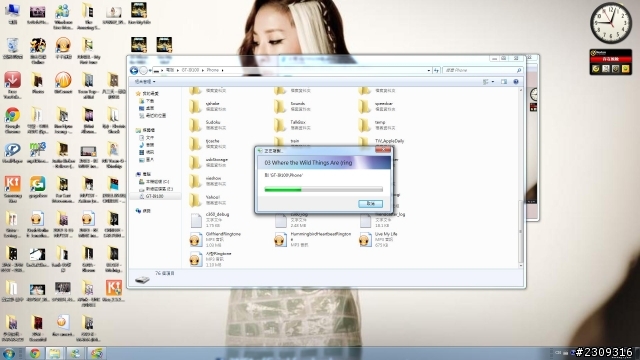Screen dimensions: 640x360
Task: Click the BitComet desktop shortcut
Action: point(63,84)
